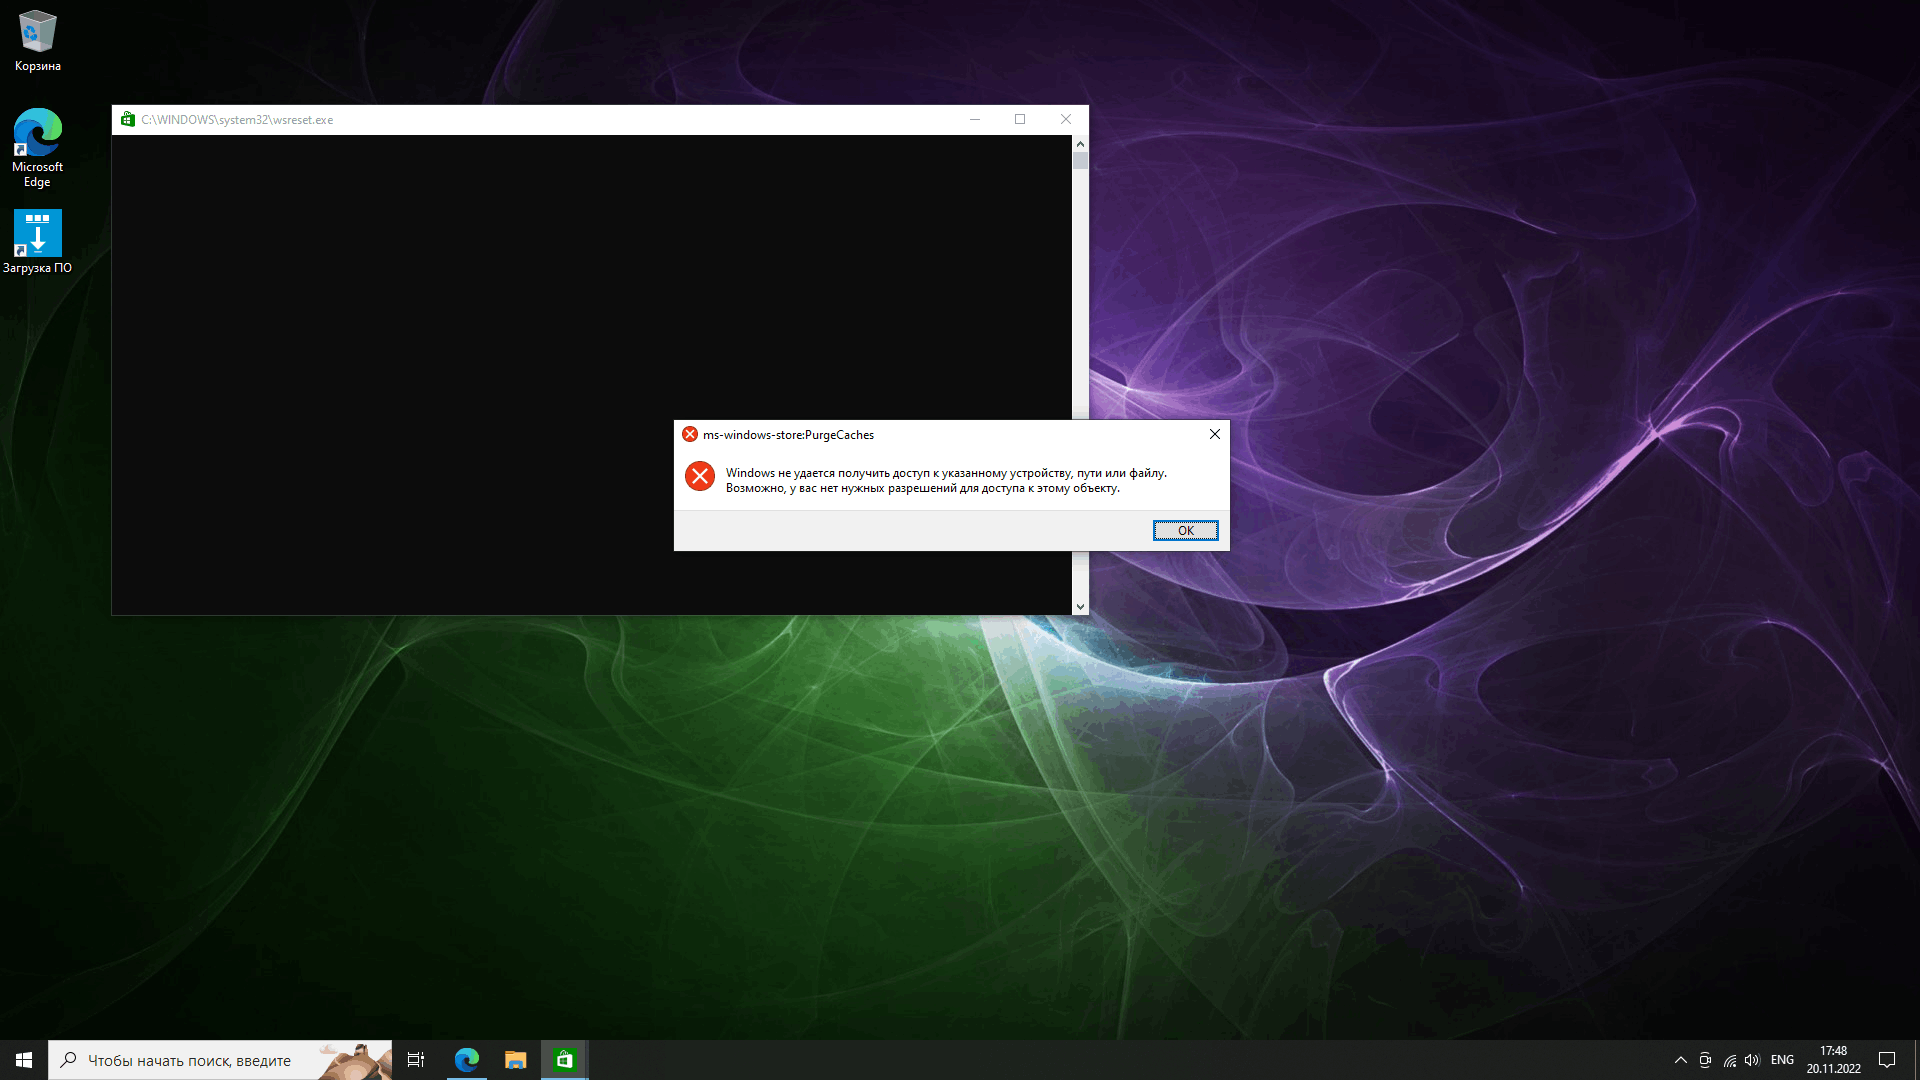Screen dimensions: 1920x1080
Task: Expand hidden system tray icons
Action: tap(1680, 1060)
